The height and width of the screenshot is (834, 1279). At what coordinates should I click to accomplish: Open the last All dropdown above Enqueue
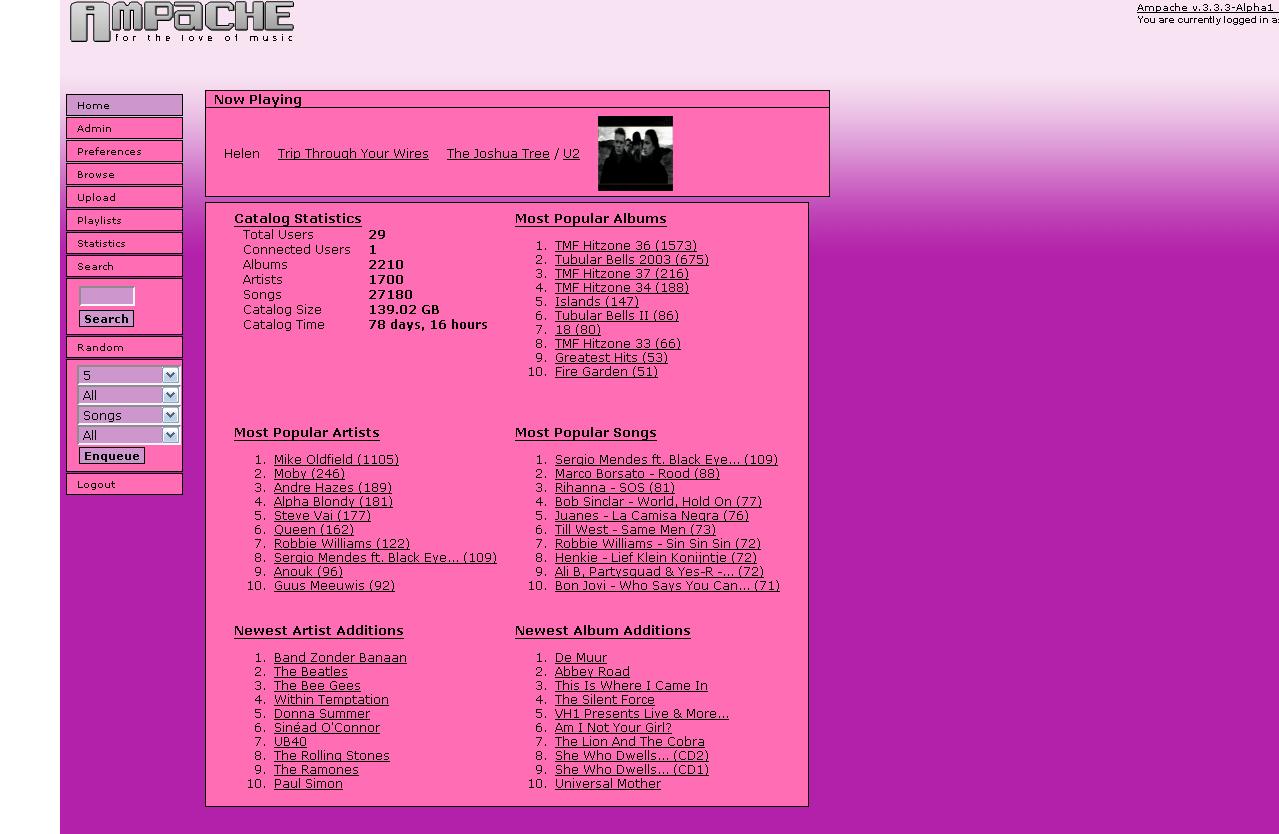[x=129, y=435]
